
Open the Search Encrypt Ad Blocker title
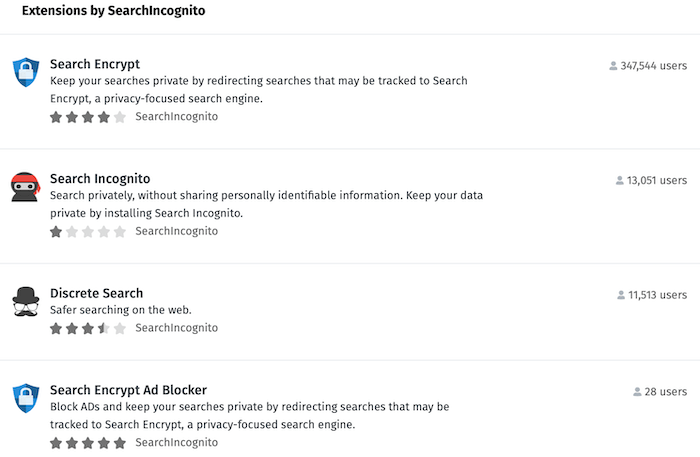129,390
